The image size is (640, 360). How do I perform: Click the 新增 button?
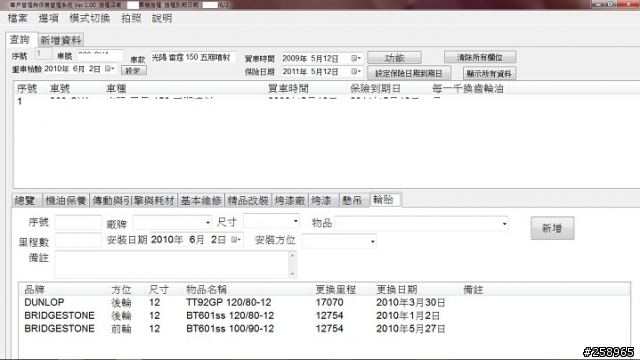click(552, 228)
